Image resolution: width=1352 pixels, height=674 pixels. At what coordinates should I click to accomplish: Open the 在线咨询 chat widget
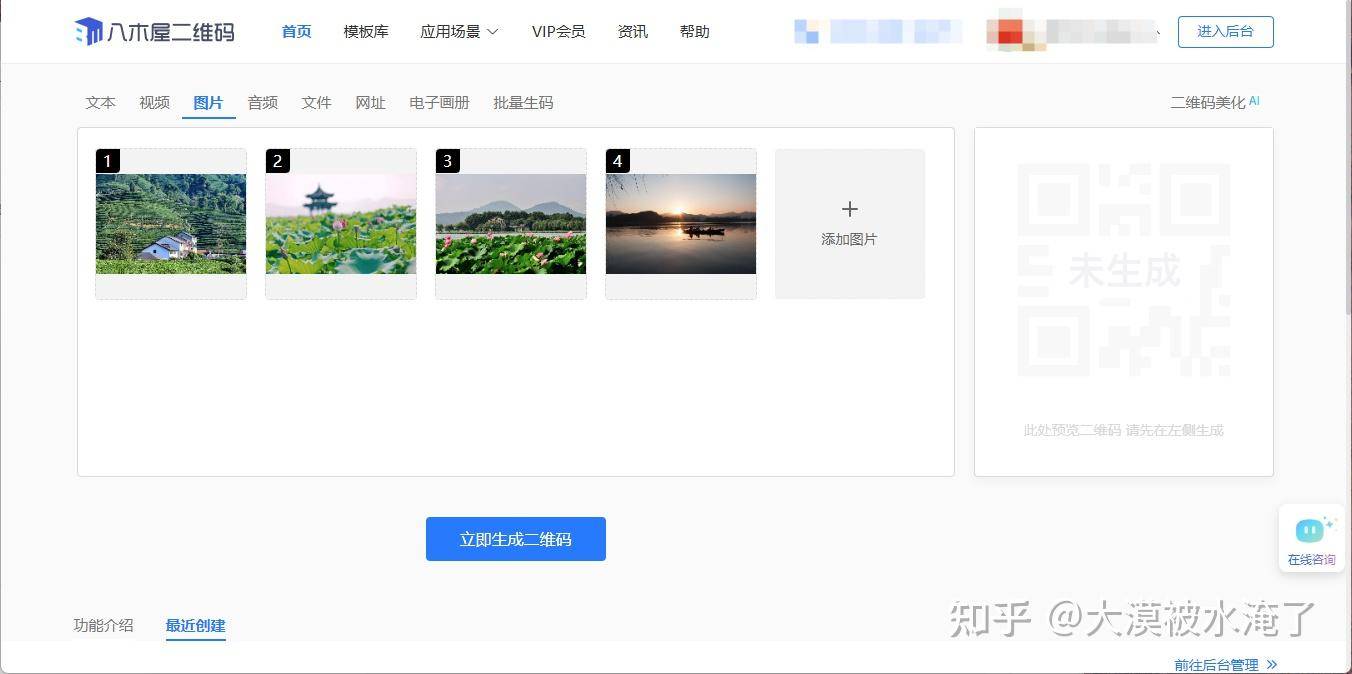click(x=1311, y=539)
